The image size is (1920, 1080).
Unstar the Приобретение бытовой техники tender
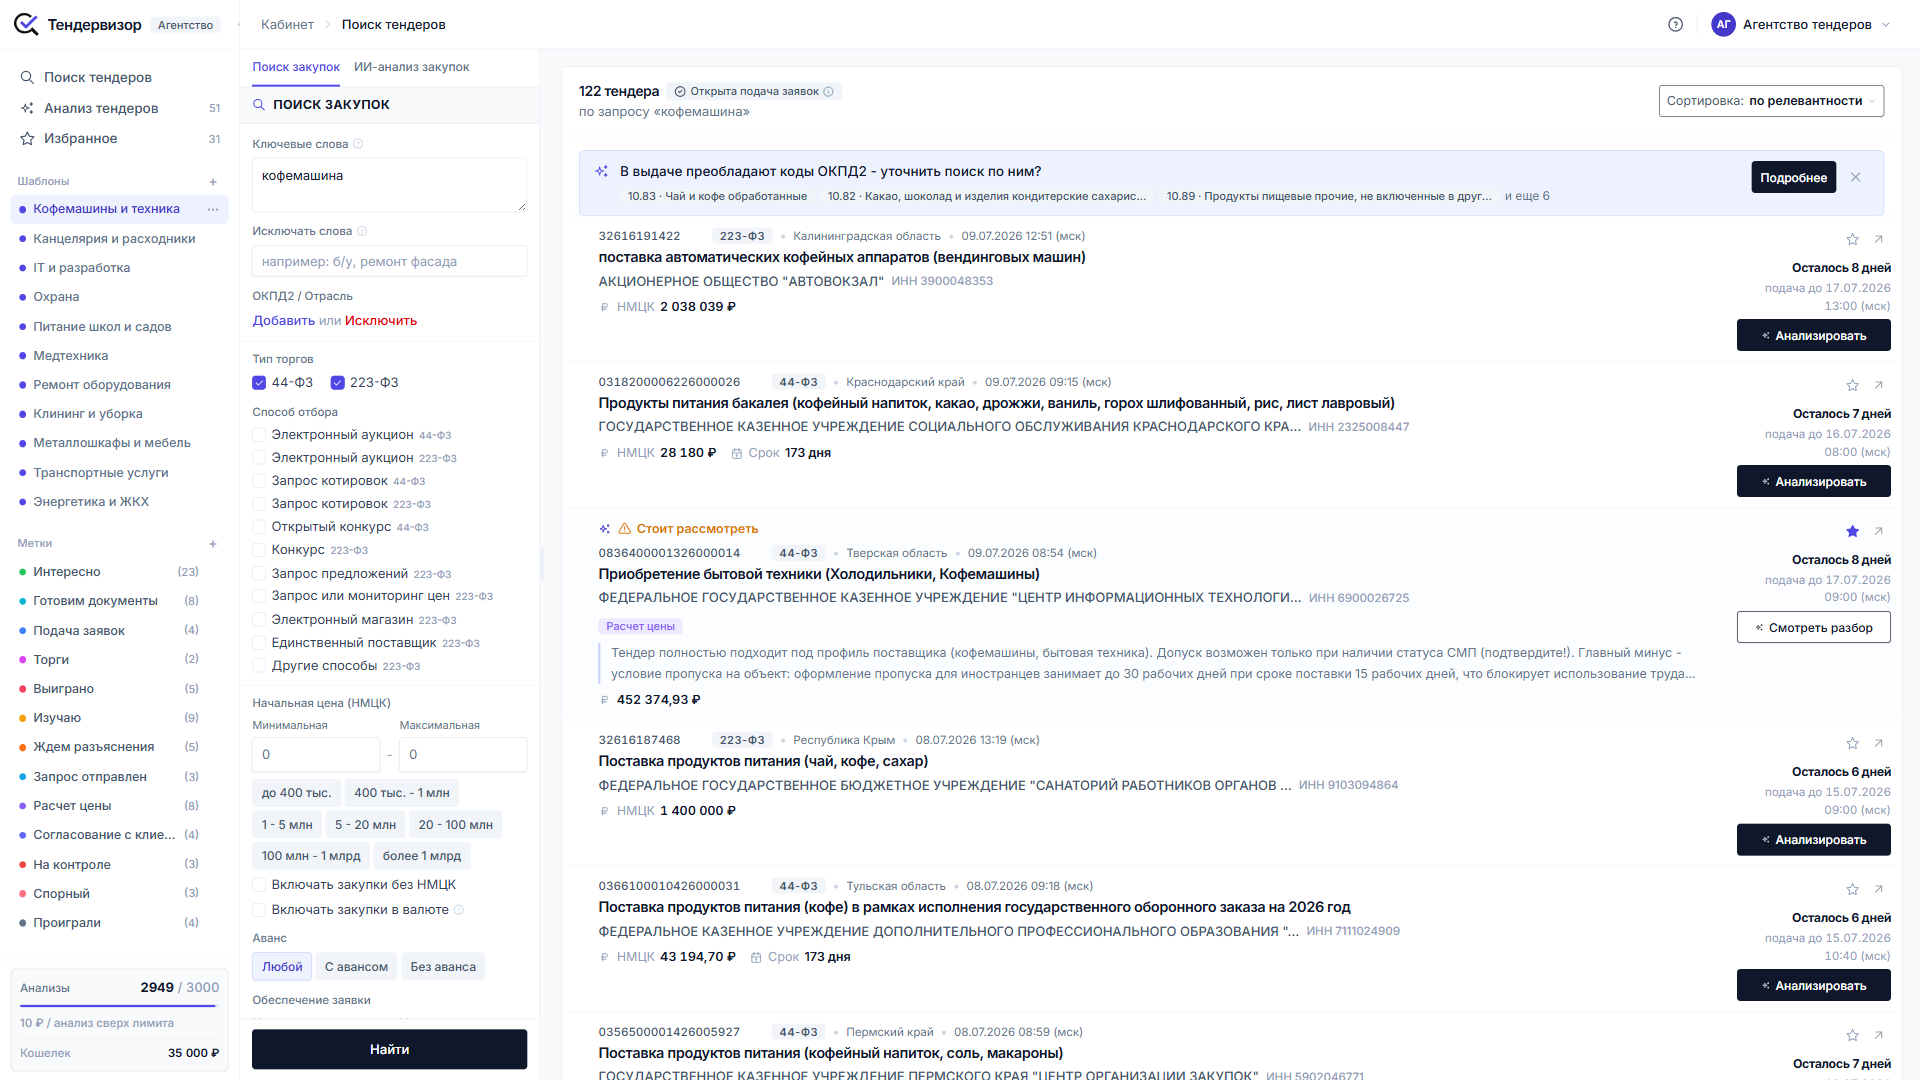coord(1852,531)
